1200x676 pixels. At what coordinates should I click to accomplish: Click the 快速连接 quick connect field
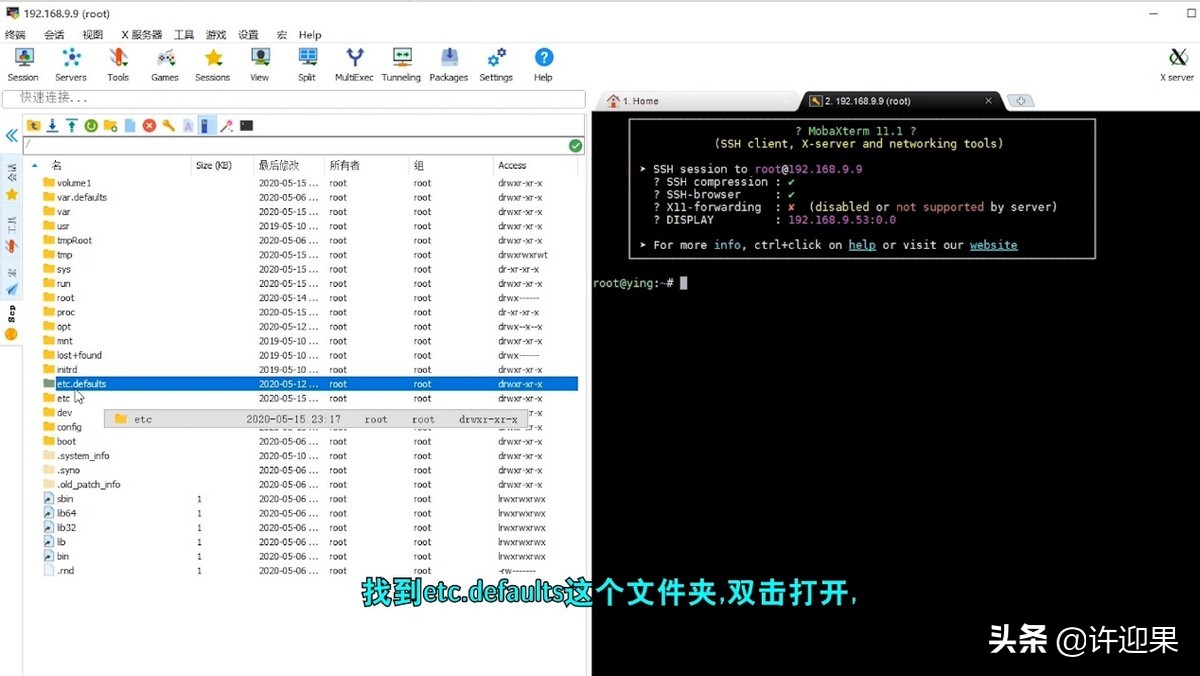pyautogui.click(x=293, y=99)
